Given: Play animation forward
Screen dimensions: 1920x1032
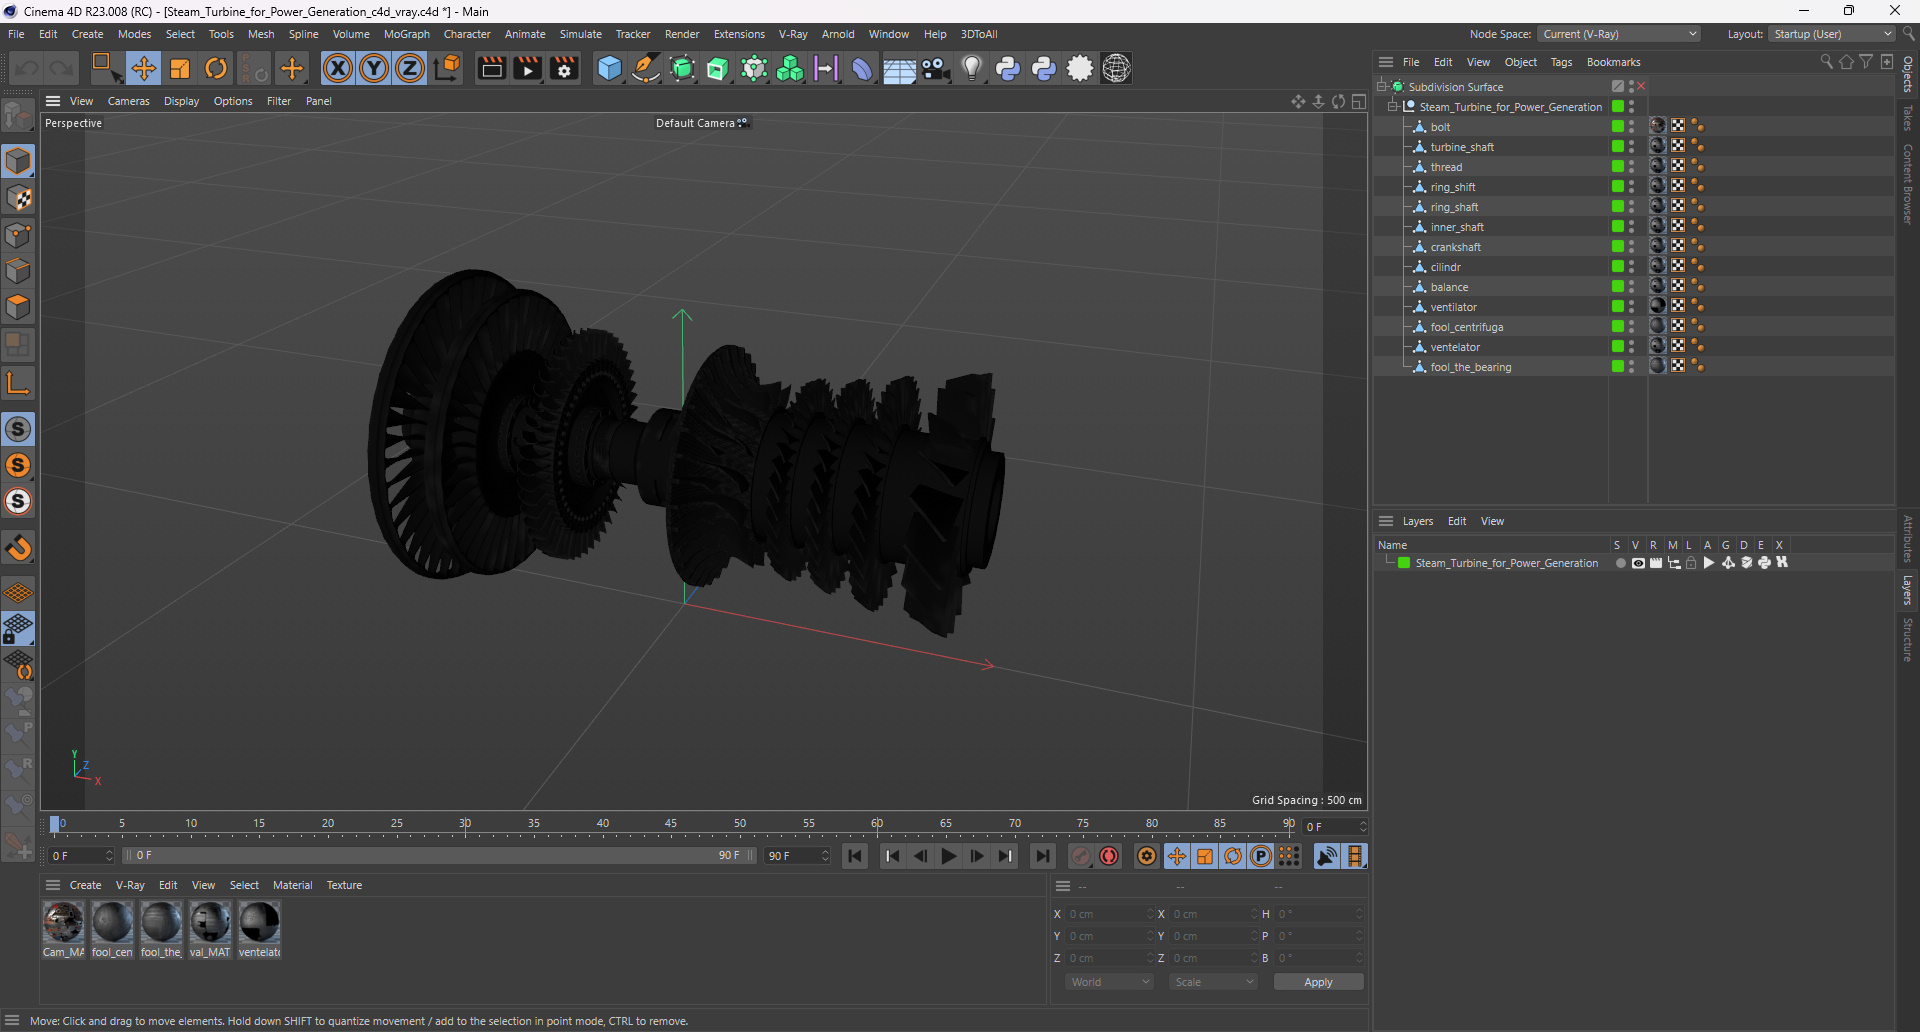Looking at the screenshot, I should [x=949, y=856].
